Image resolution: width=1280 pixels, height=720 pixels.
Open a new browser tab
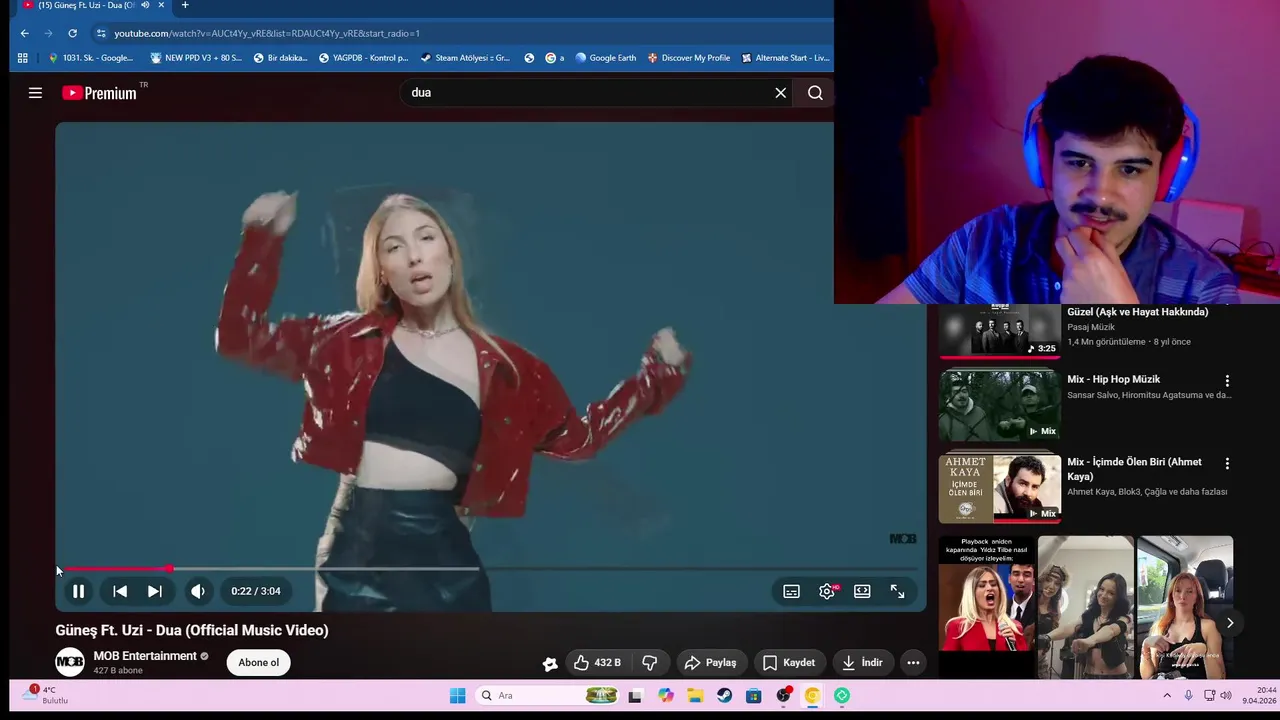pyautogui.click(x=185, y=5)
